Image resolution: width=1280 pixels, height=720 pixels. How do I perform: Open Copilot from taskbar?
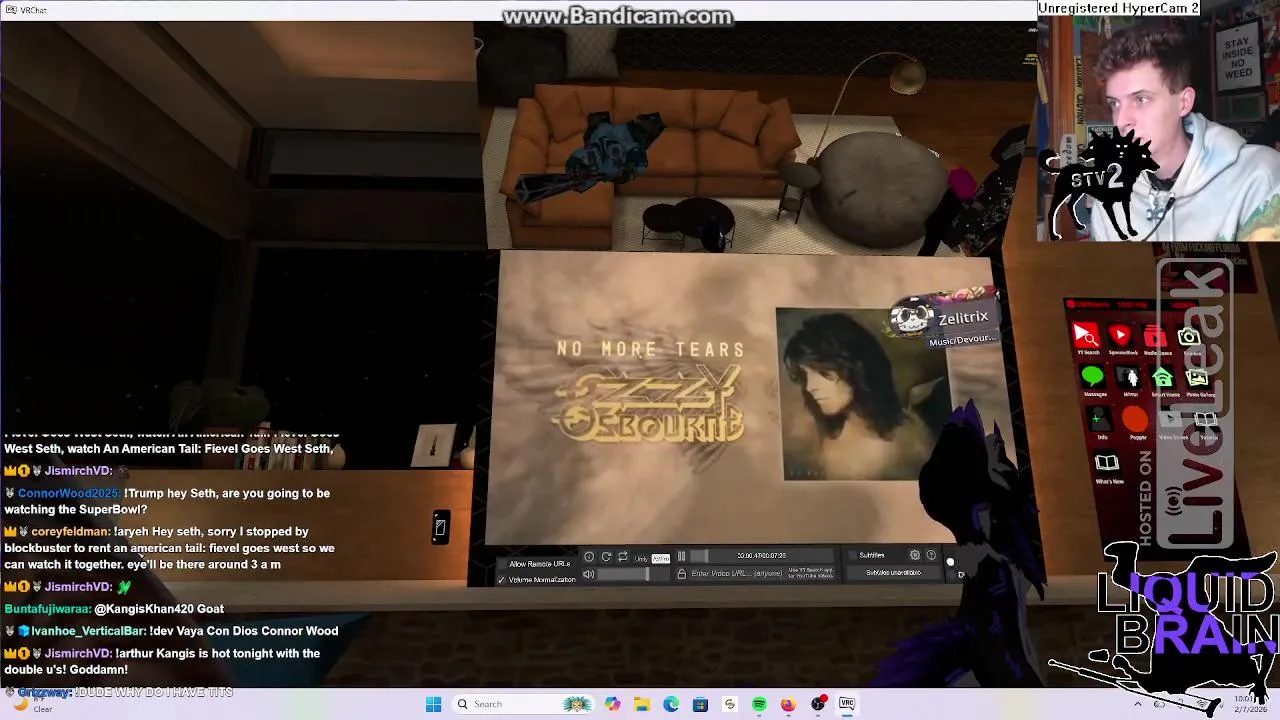pos(612,704)
